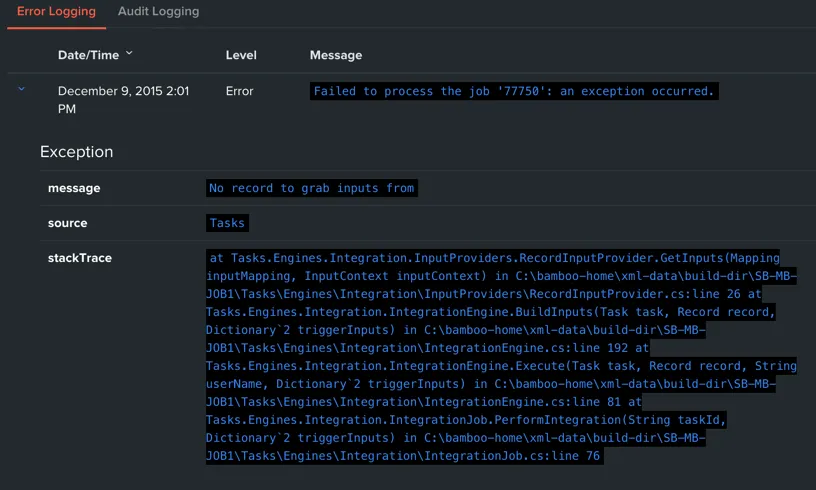
Task: Click the message field label
Action: click(x=74, y=188)
